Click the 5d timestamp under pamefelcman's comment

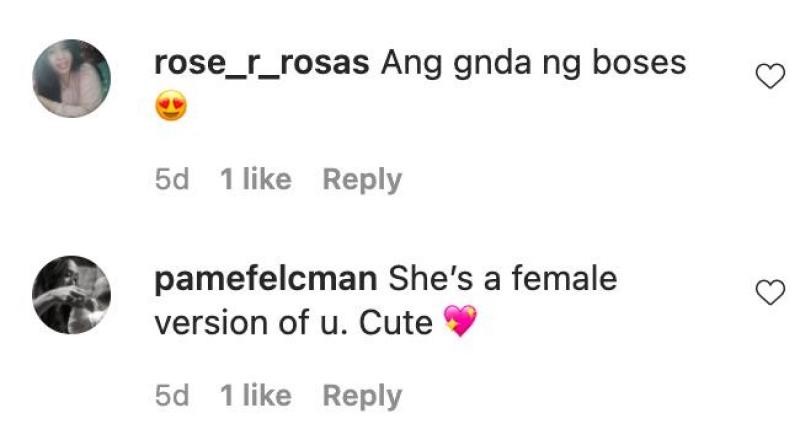click(172, 396)
